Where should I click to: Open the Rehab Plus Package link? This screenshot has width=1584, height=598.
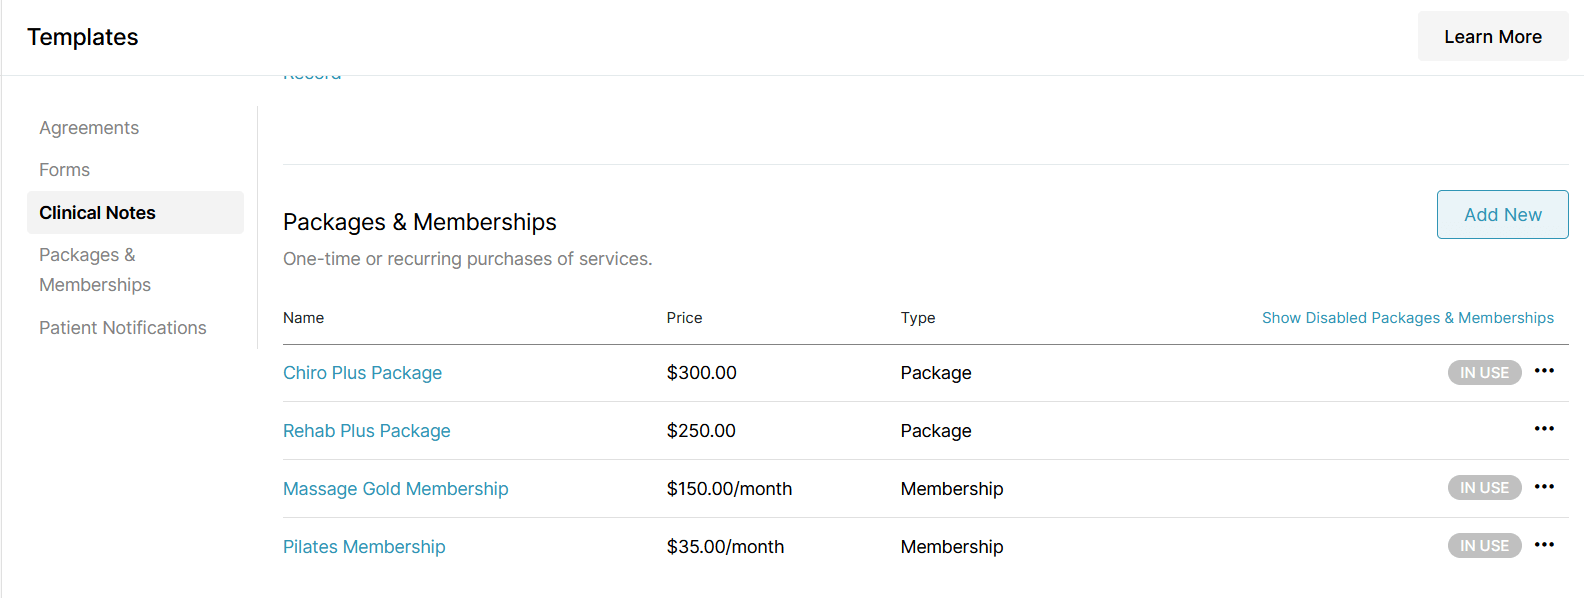(366, 431)
